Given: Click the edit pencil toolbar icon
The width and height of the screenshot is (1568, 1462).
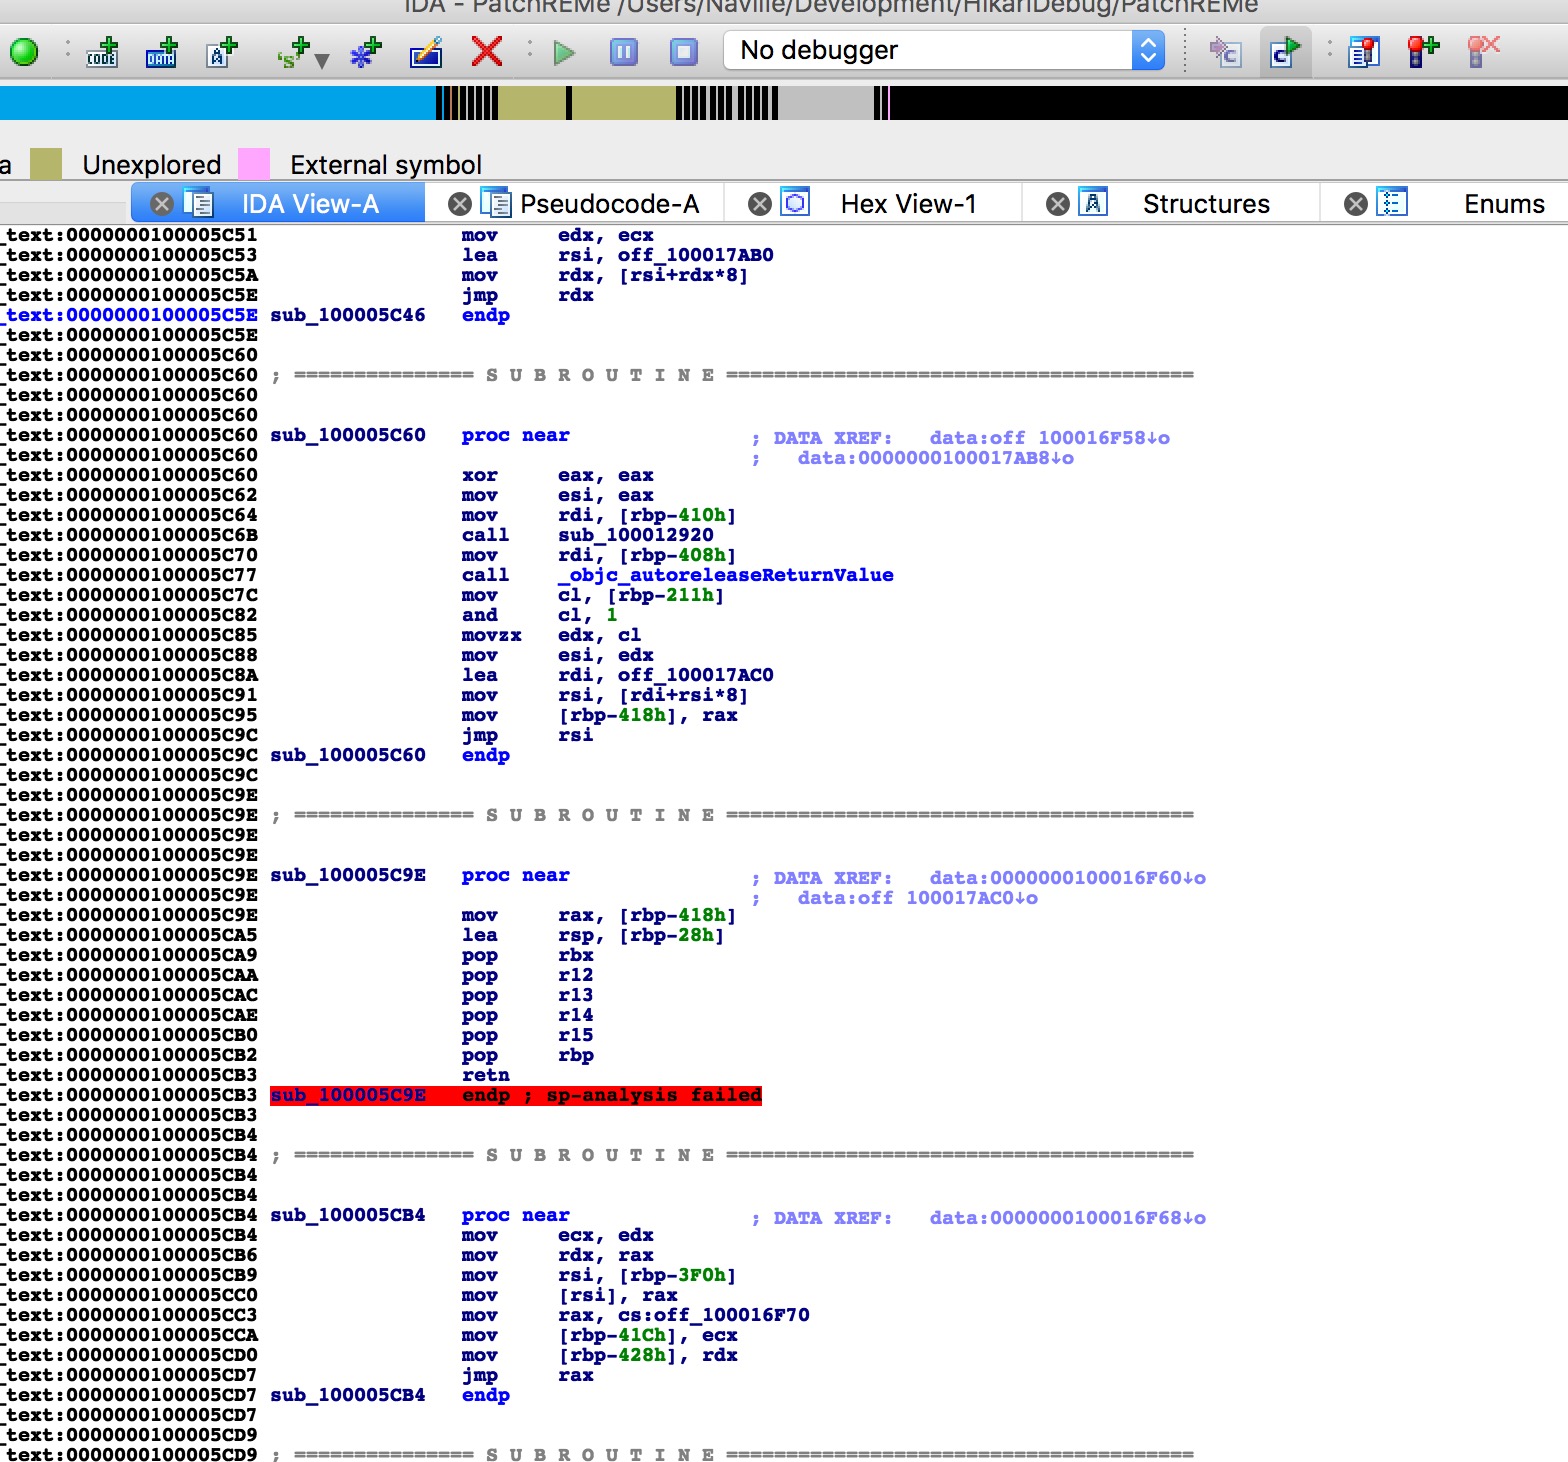Looking at the screenshot, I should coord(426,52).
